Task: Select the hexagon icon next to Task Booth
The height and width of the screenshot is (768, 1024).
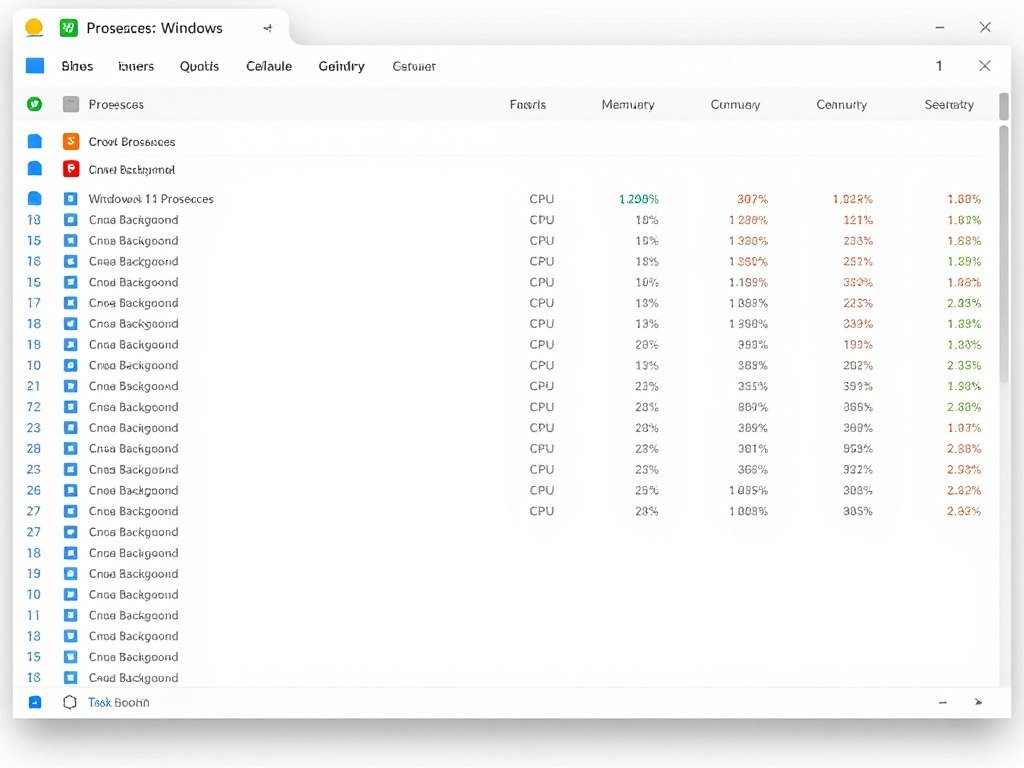Action: tap(70, 702)
